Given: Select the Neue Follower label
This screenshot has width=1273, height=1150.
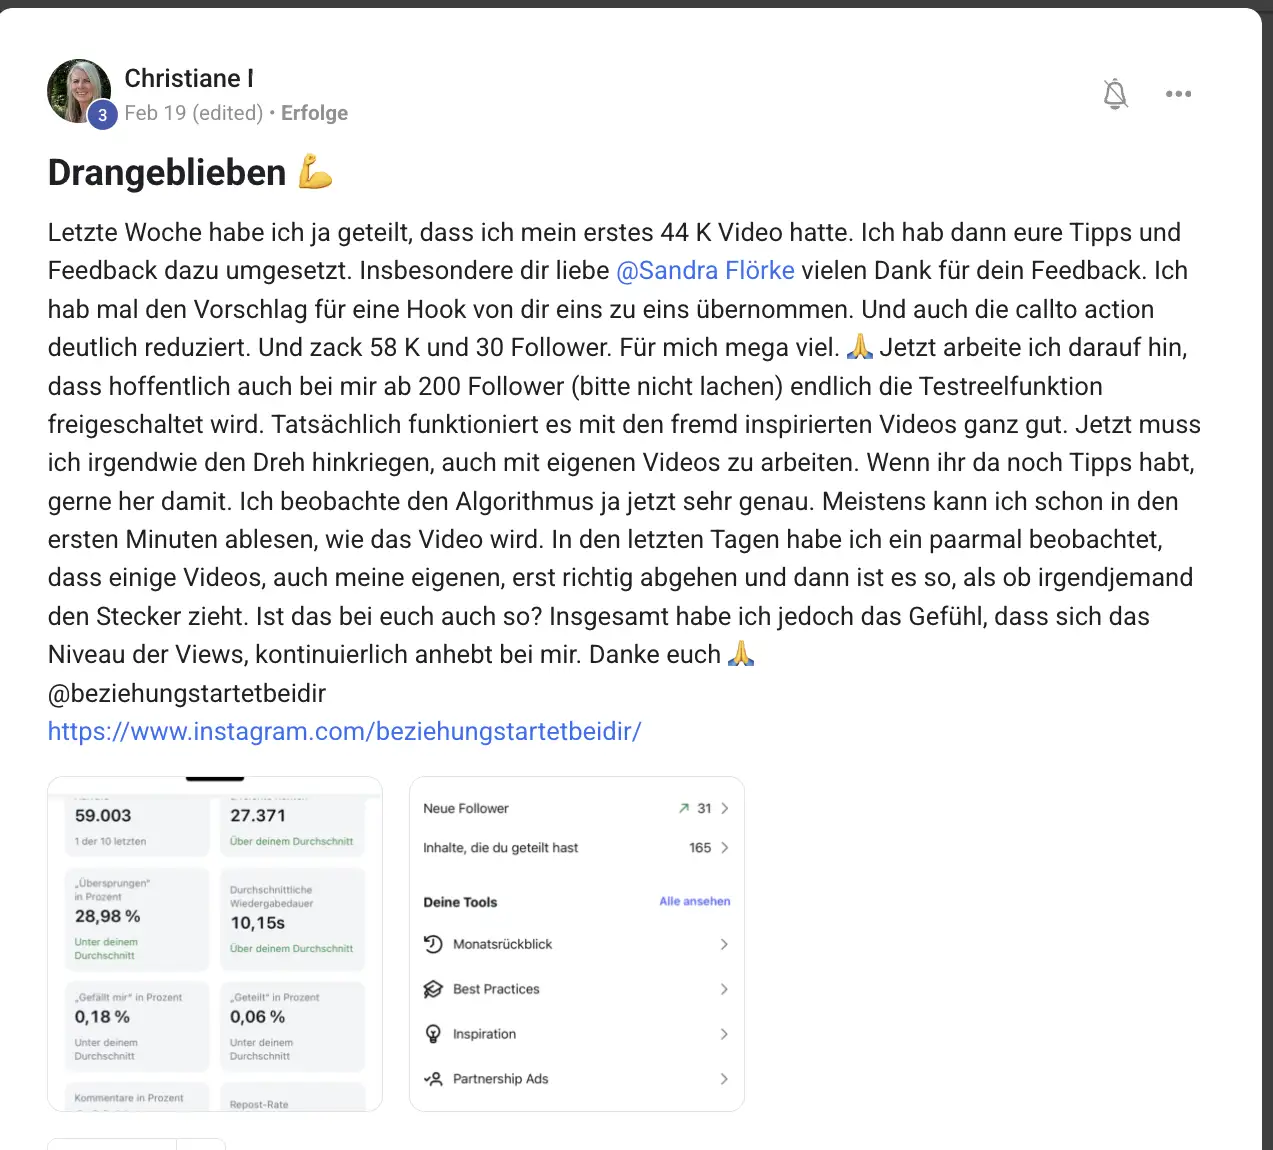Looking at the screenshot, I should (466, 808).
